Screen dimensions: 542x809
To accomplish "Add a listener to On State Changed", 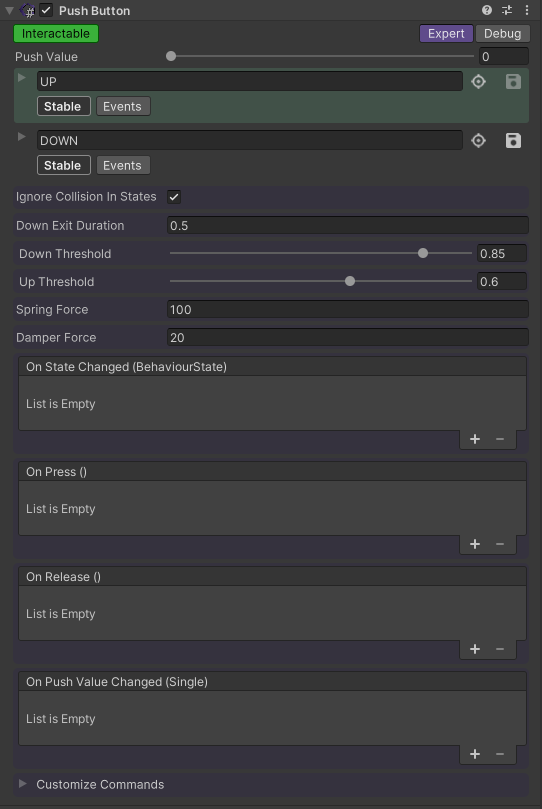I will pyautogui.click(x=475, y=439).
